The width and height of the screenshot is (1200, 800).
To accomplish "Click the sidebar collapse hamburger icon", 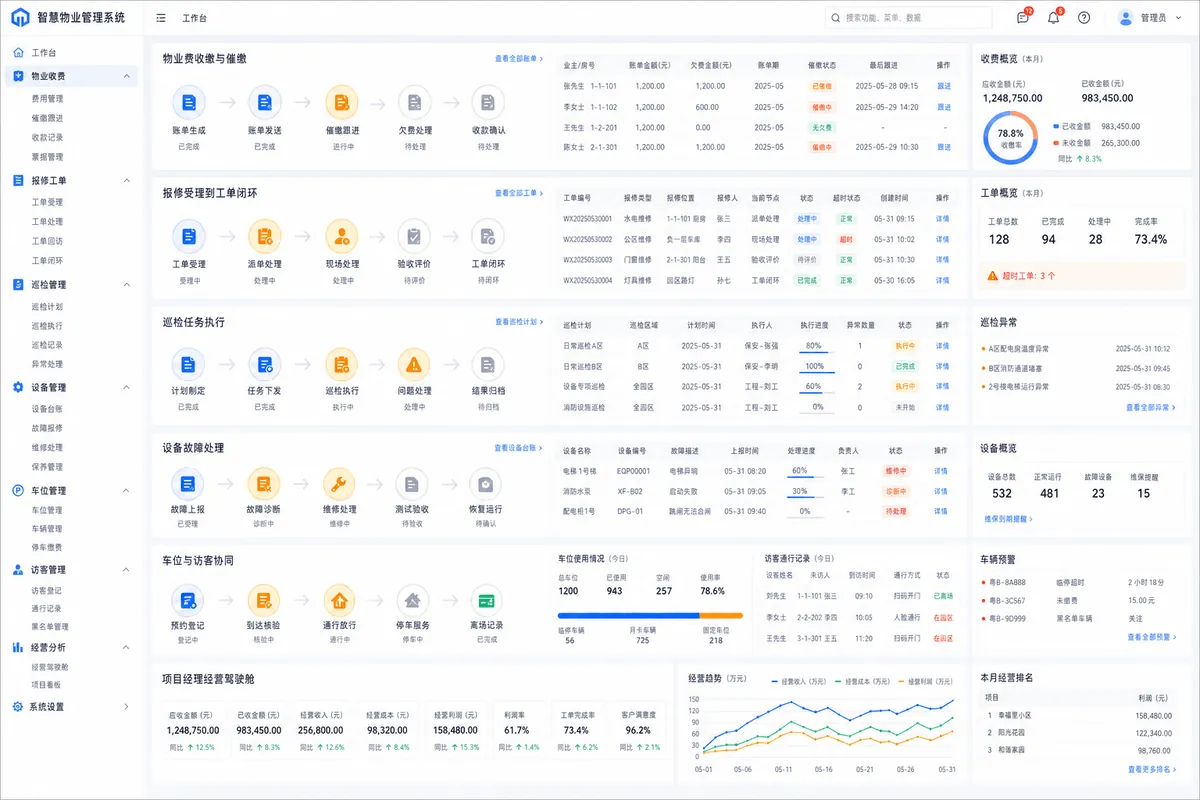I will coord(161,18).
